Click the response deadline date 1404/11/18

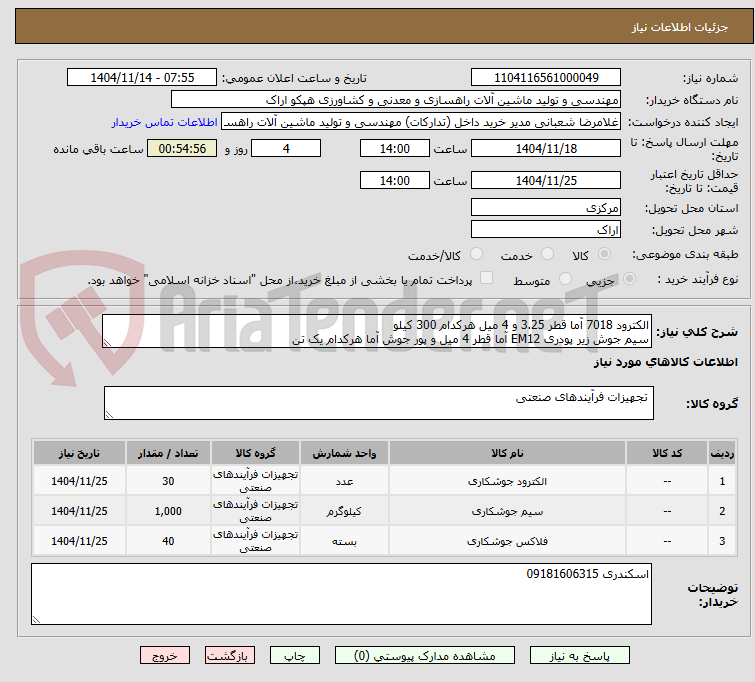coord(546,148)
